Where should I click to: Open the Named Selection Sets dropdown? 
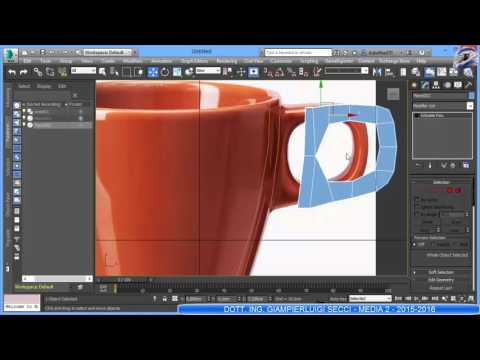pos(346,71)
